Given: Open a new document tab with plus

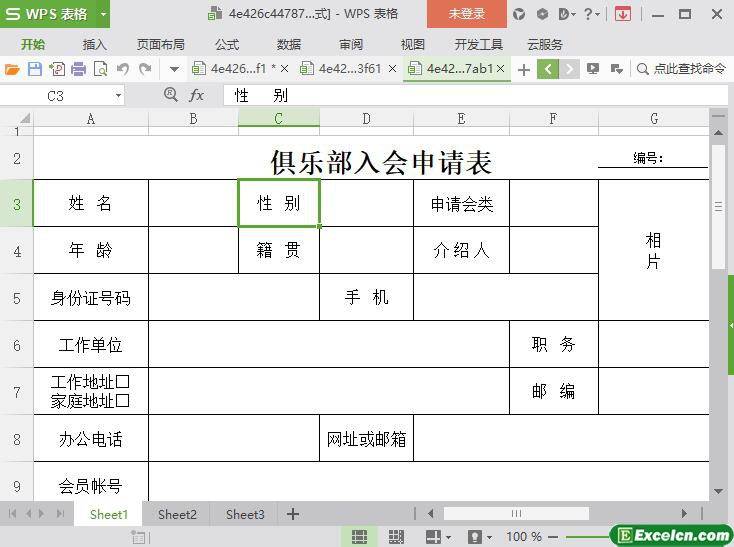Looking at the screenshot, I should point(523,69).
